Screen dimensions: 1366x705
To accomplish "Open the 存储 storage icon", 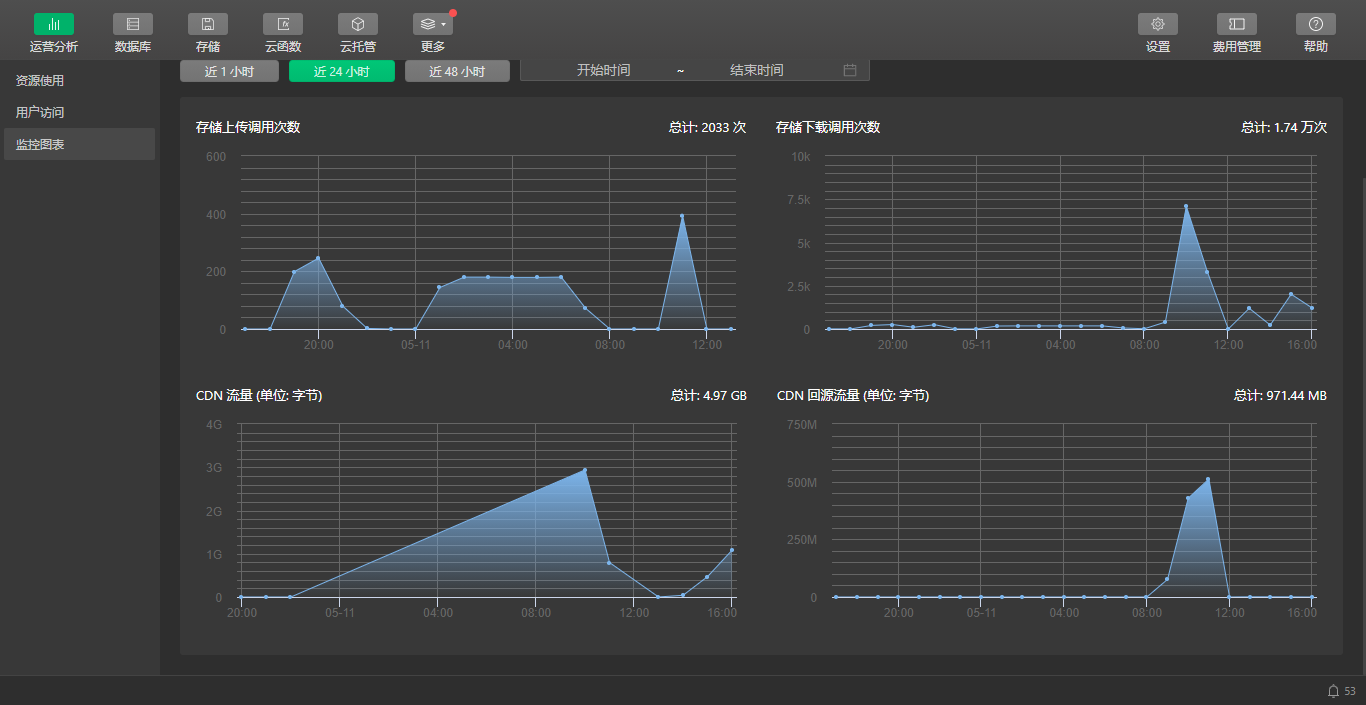I will 208,24.
